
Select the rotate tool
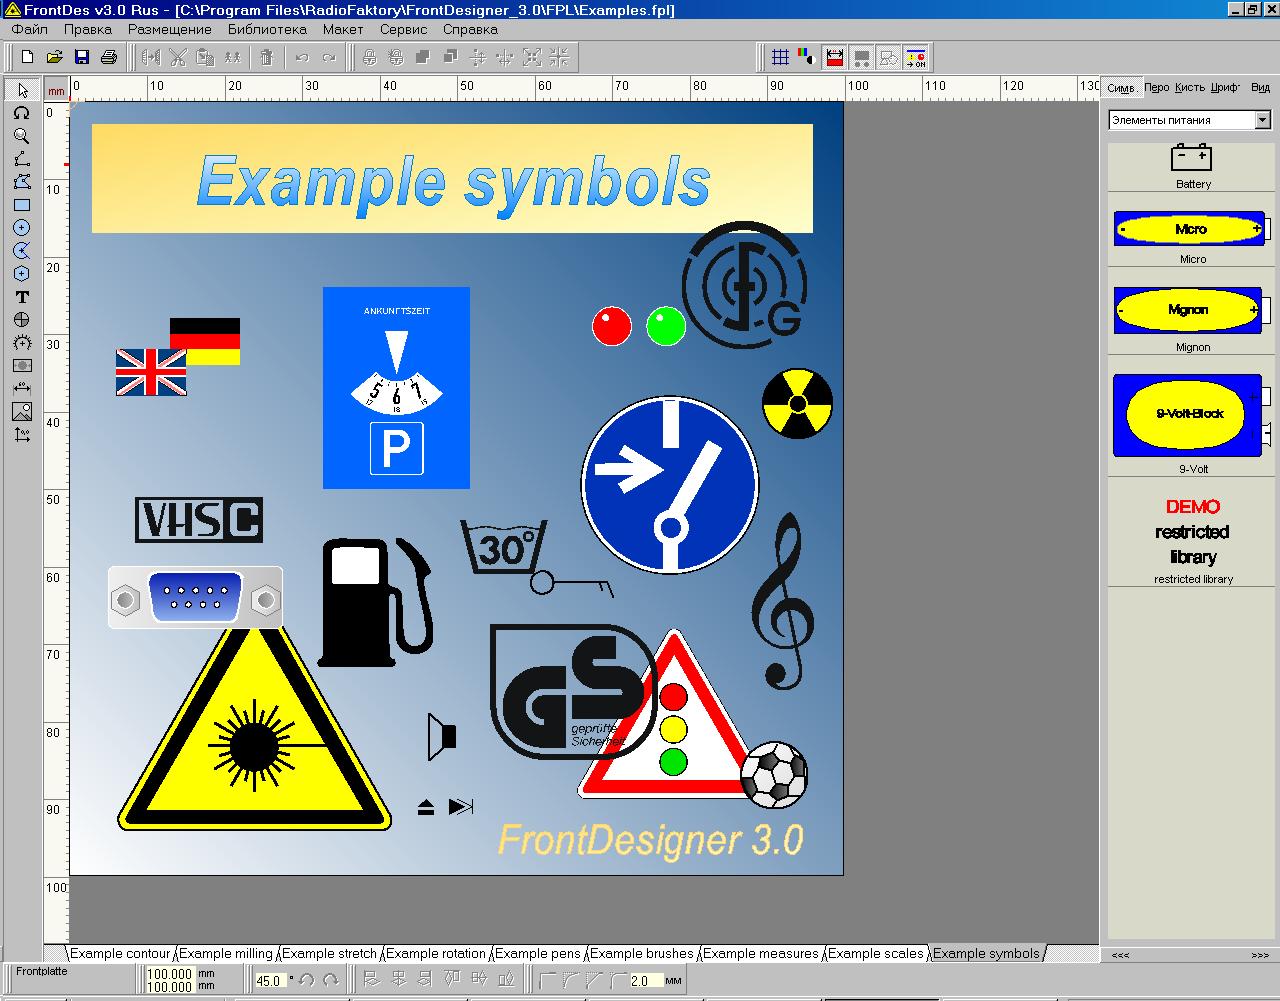[x=21, y=113]
